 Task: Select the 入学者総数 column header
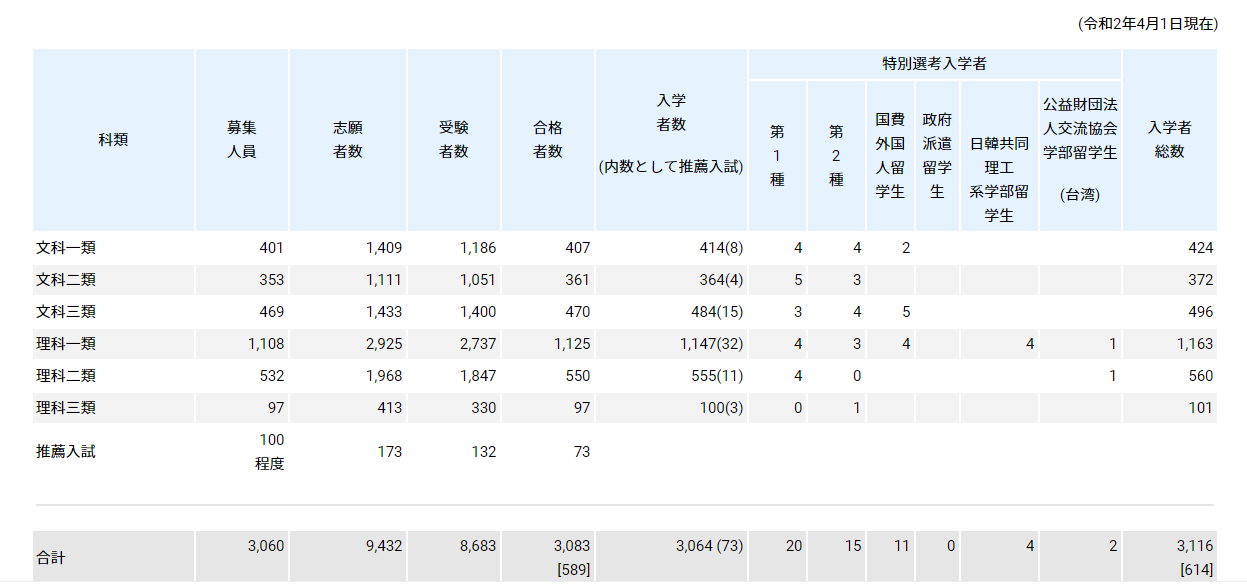(x=1170, y=140)
